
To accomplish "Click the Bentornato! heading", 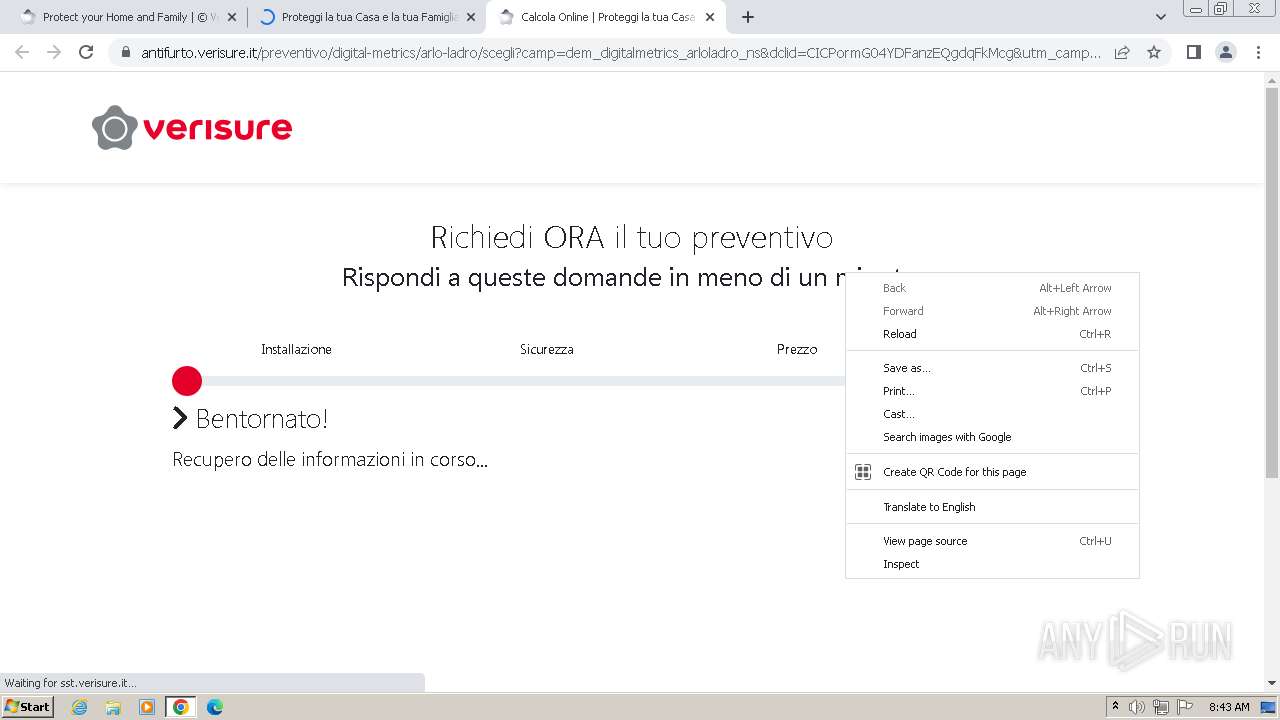I will (x=262, y=419).
